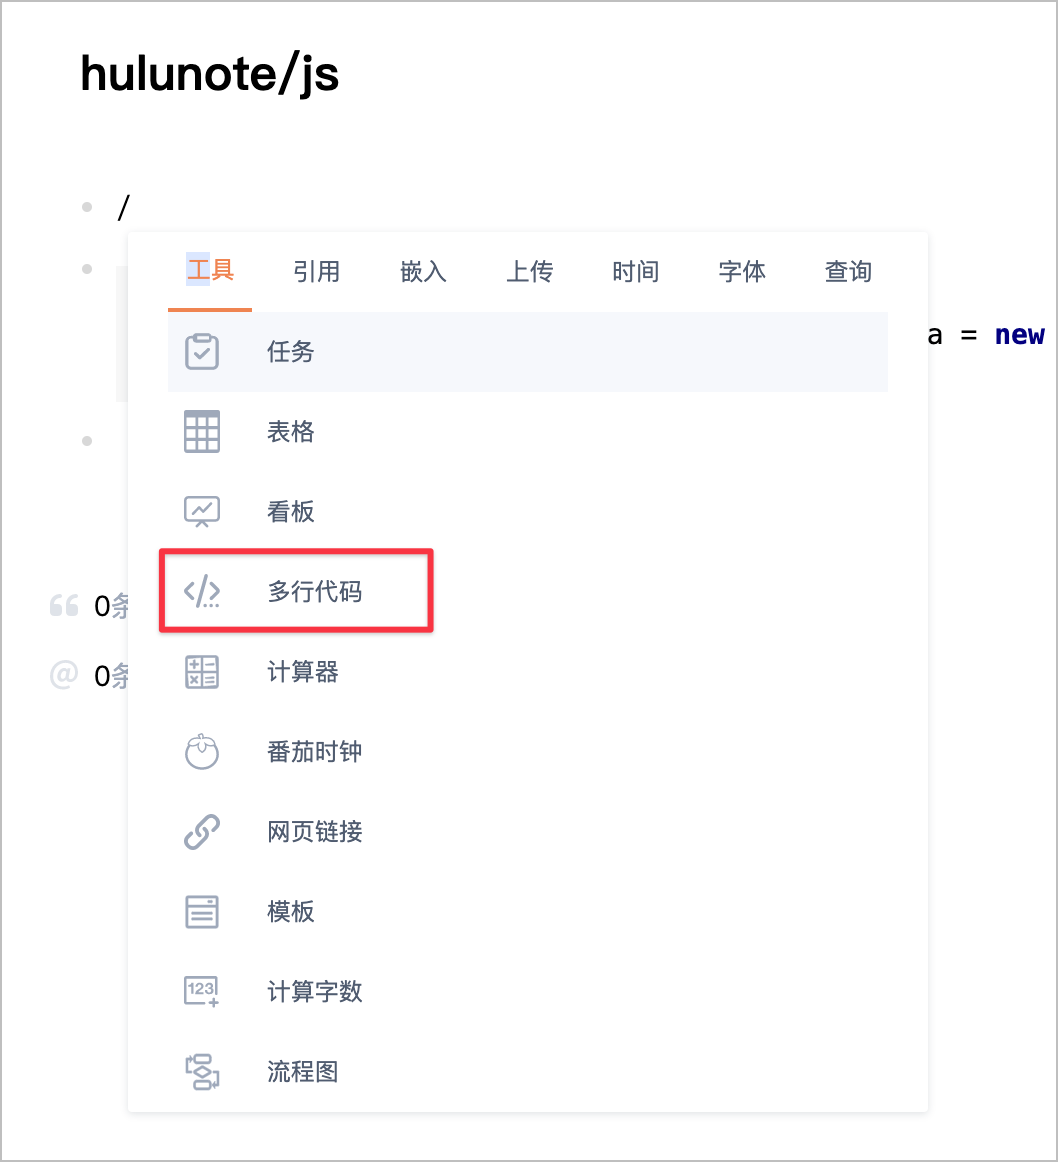This screenshot has height=1162, width=1058.
Task: Open the 字体 tab
Action: (742, 272)
